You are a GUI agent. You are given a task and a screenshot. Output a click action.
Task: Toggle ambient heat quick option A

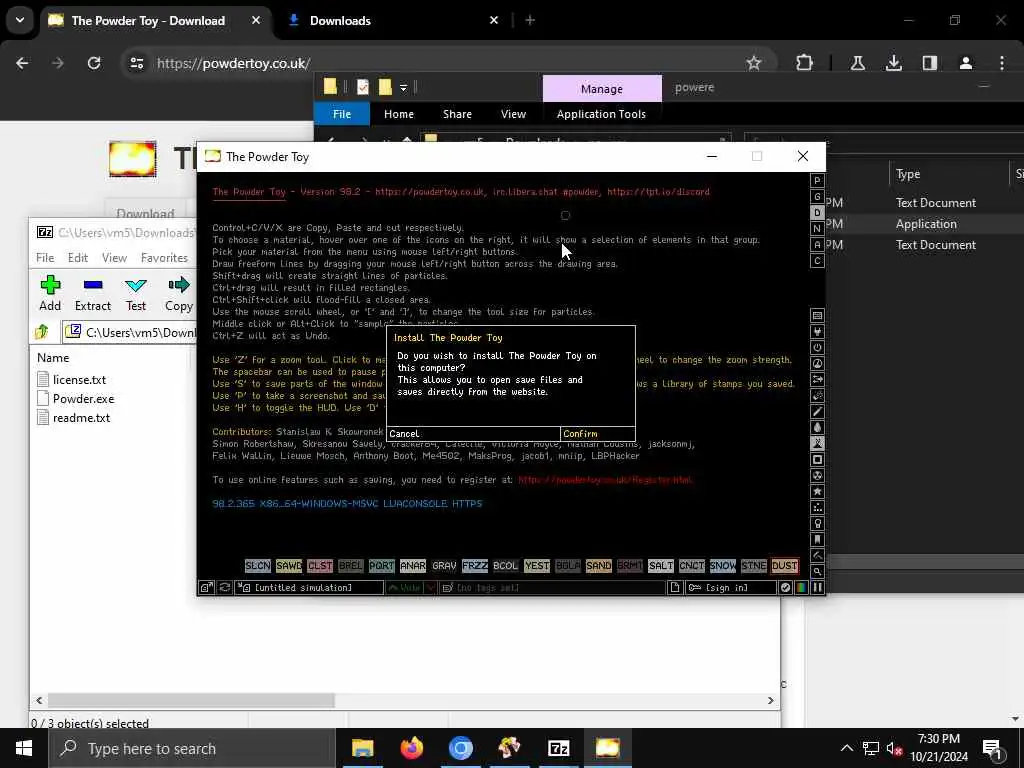pyautogui.click(x=817, y=244)
